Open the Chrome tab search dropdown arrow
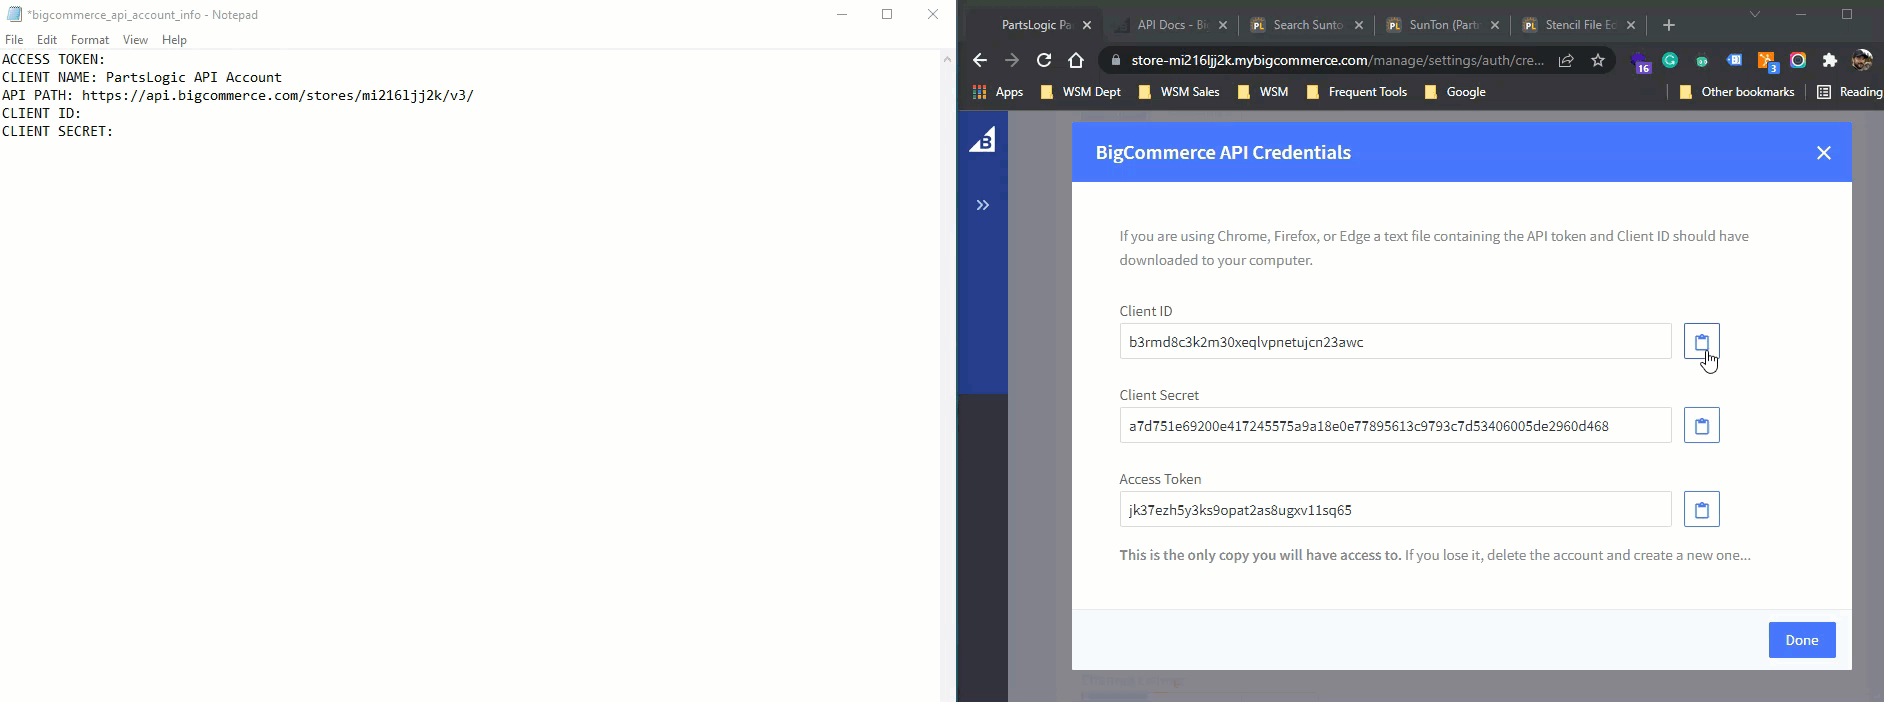Screen dimensions: 1884x702 coord(1754,15)
